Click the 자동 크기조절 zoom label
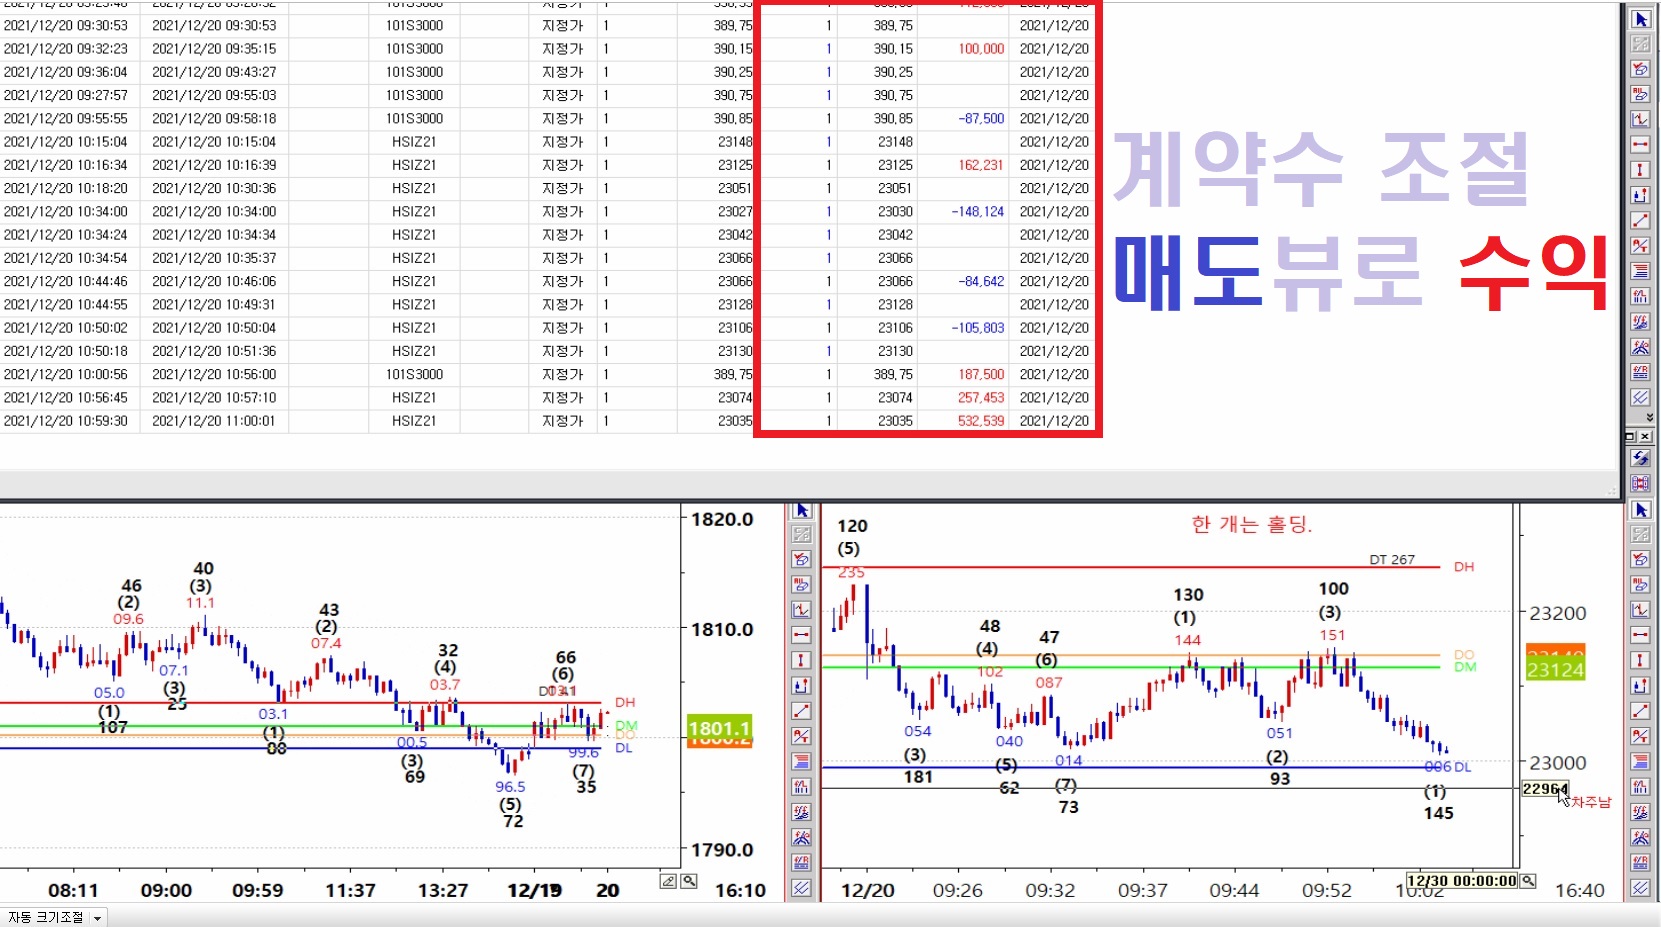The image size is (1661, 927). point(46,917)
